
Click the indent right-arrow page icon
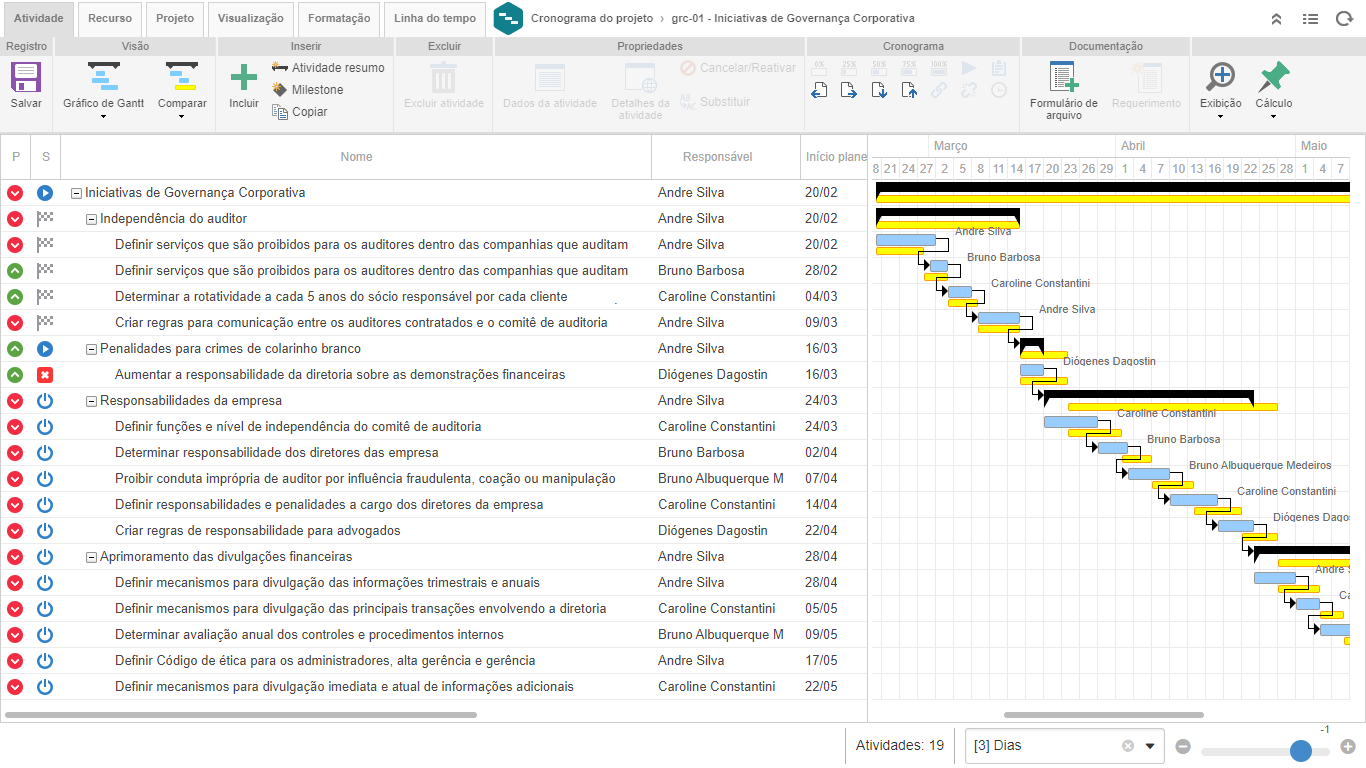tap(849, 90)
